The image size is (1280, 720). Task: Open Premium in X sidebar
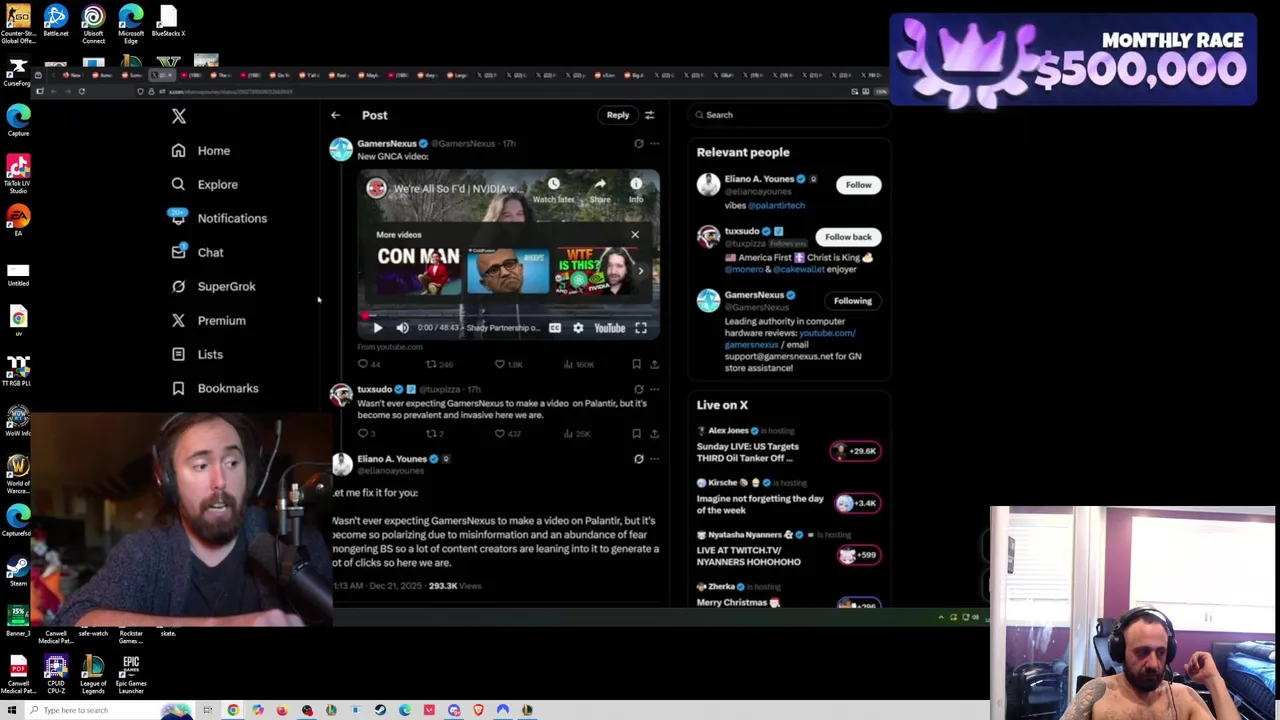tap(209, 320)
